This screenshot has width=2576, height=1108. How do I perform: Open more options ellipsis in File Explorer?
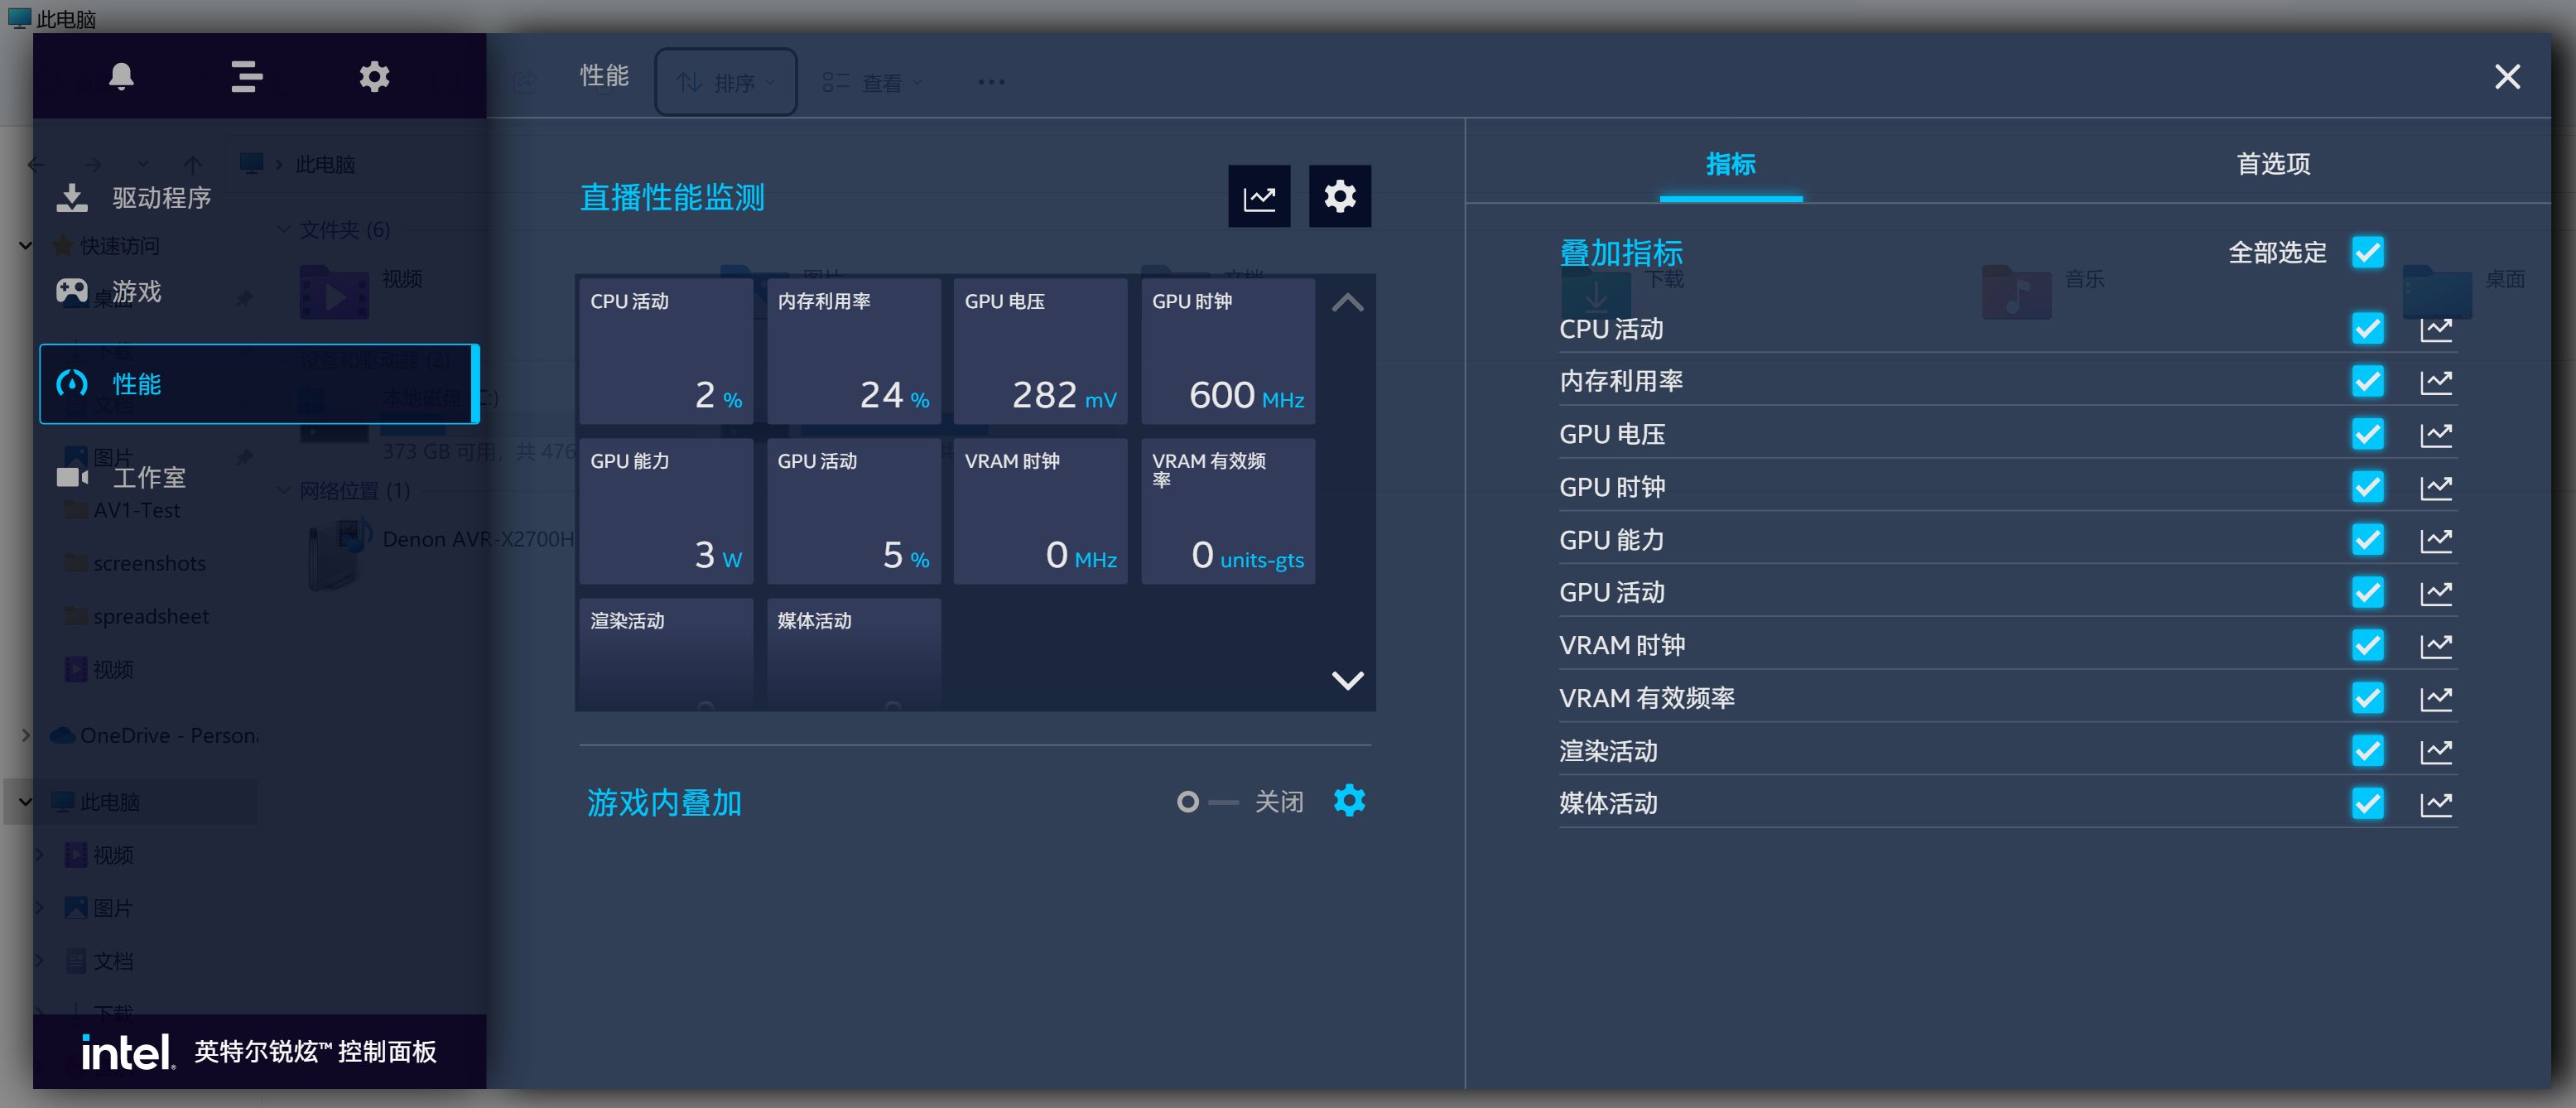pos(991,82)
